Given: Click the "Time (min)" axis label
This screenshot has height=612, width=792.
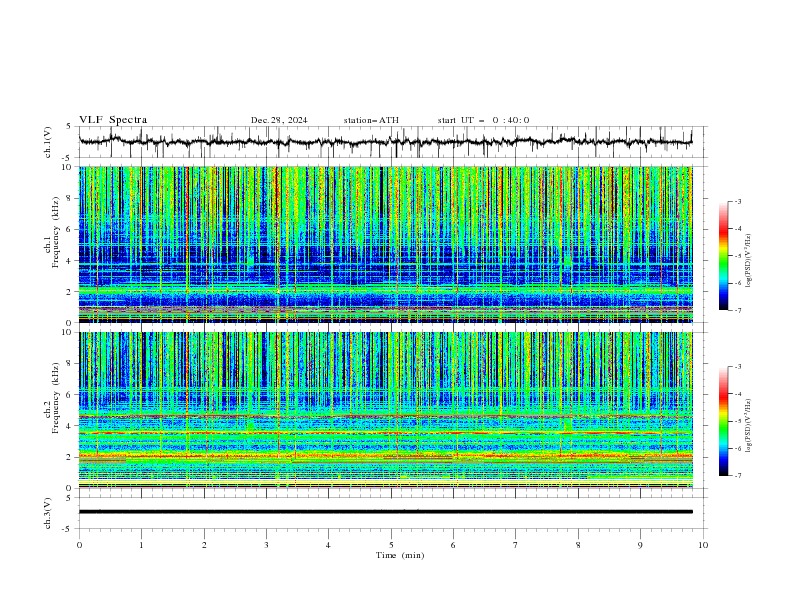Looking at the screenshot, I should [400, 555].
